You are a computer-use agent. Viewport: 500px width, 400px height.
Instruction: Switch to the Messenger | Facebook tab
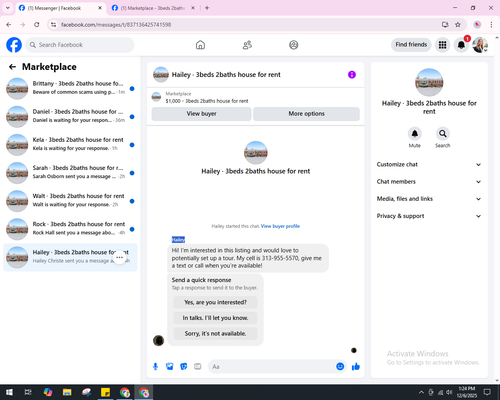click(60, 8)
